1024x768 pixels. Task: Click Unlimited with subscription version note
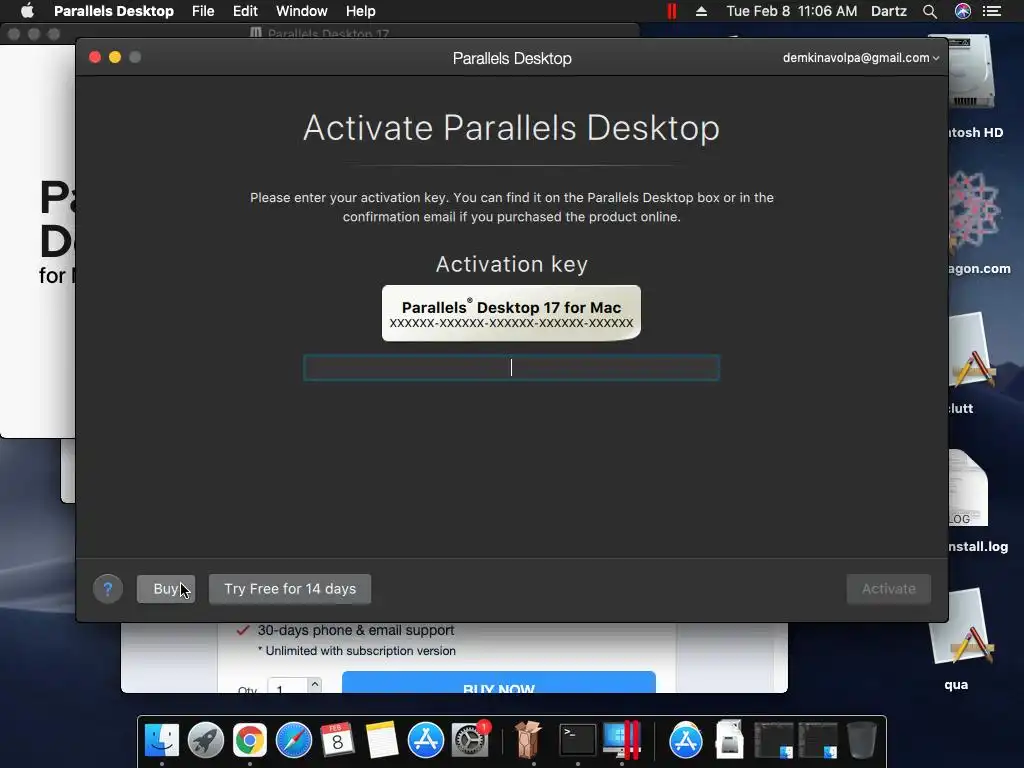[x=357, y=651]
